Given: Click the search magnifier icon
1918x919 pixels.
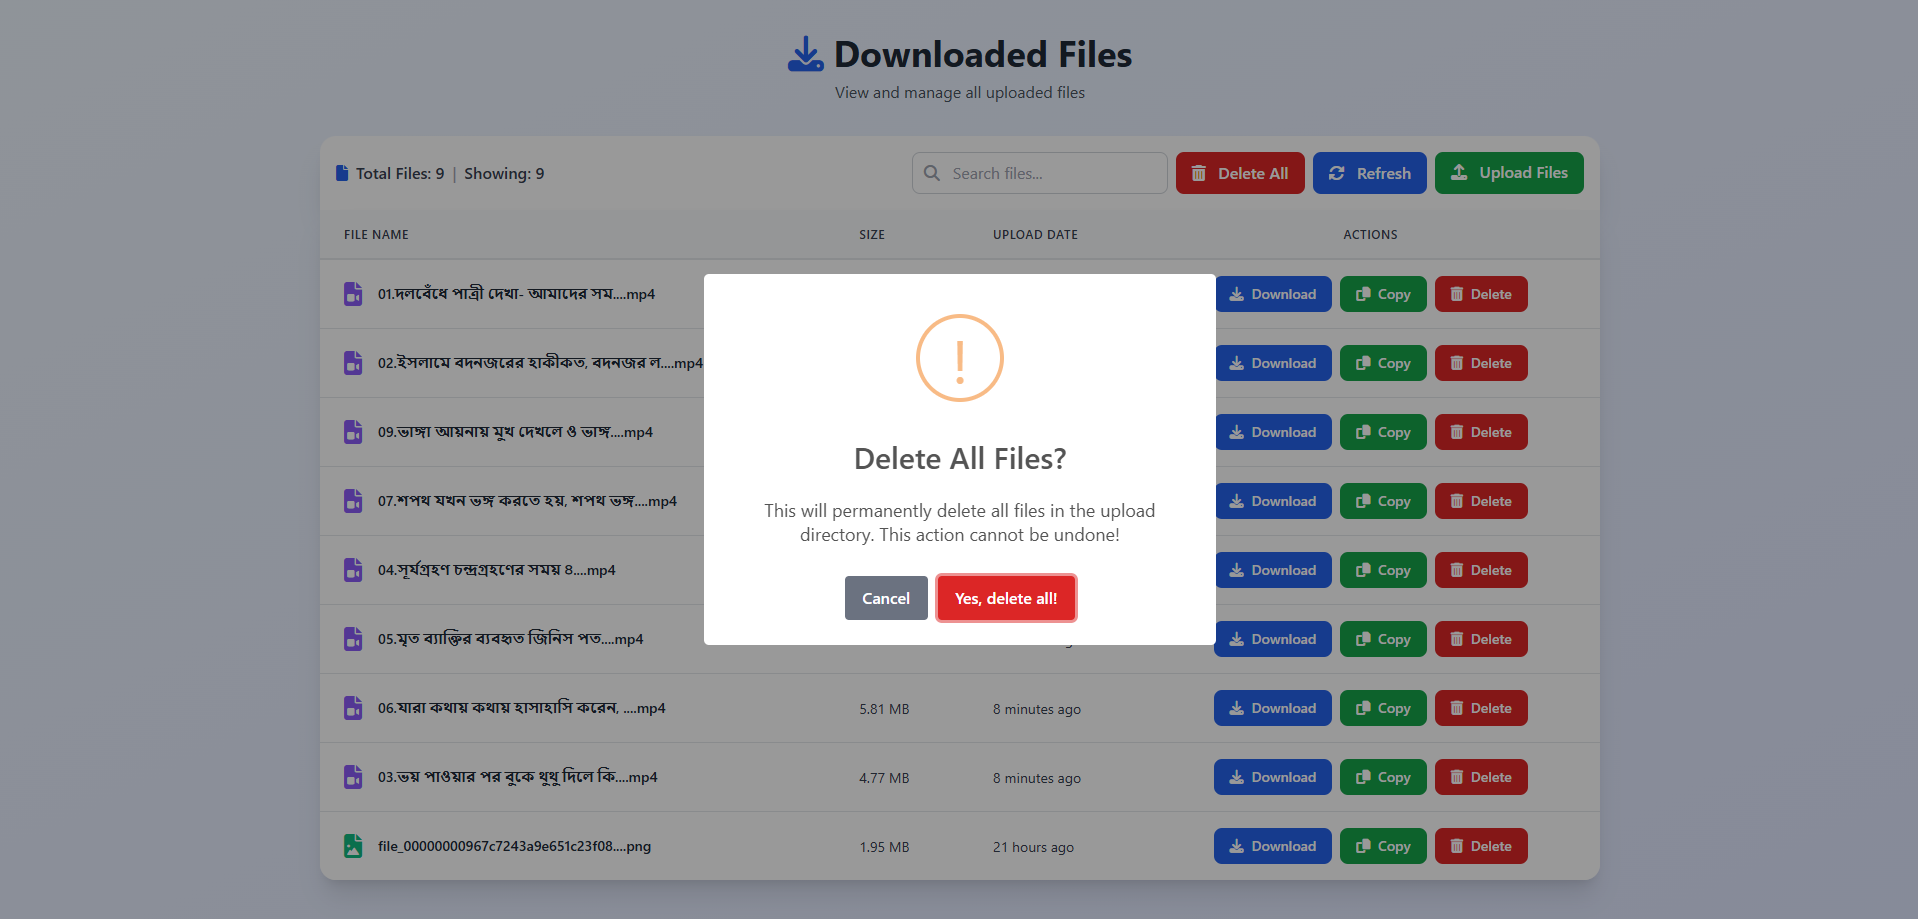Looking at the screenshot, I should tap(932, 173).
